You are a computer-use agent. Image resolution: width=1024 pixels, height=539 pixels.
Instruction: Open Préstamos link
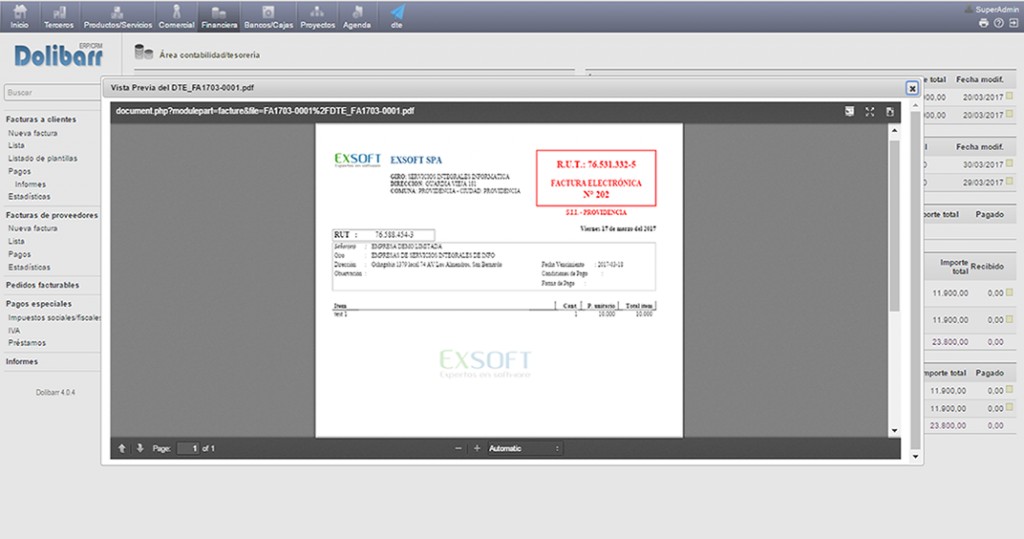[27, 343]
